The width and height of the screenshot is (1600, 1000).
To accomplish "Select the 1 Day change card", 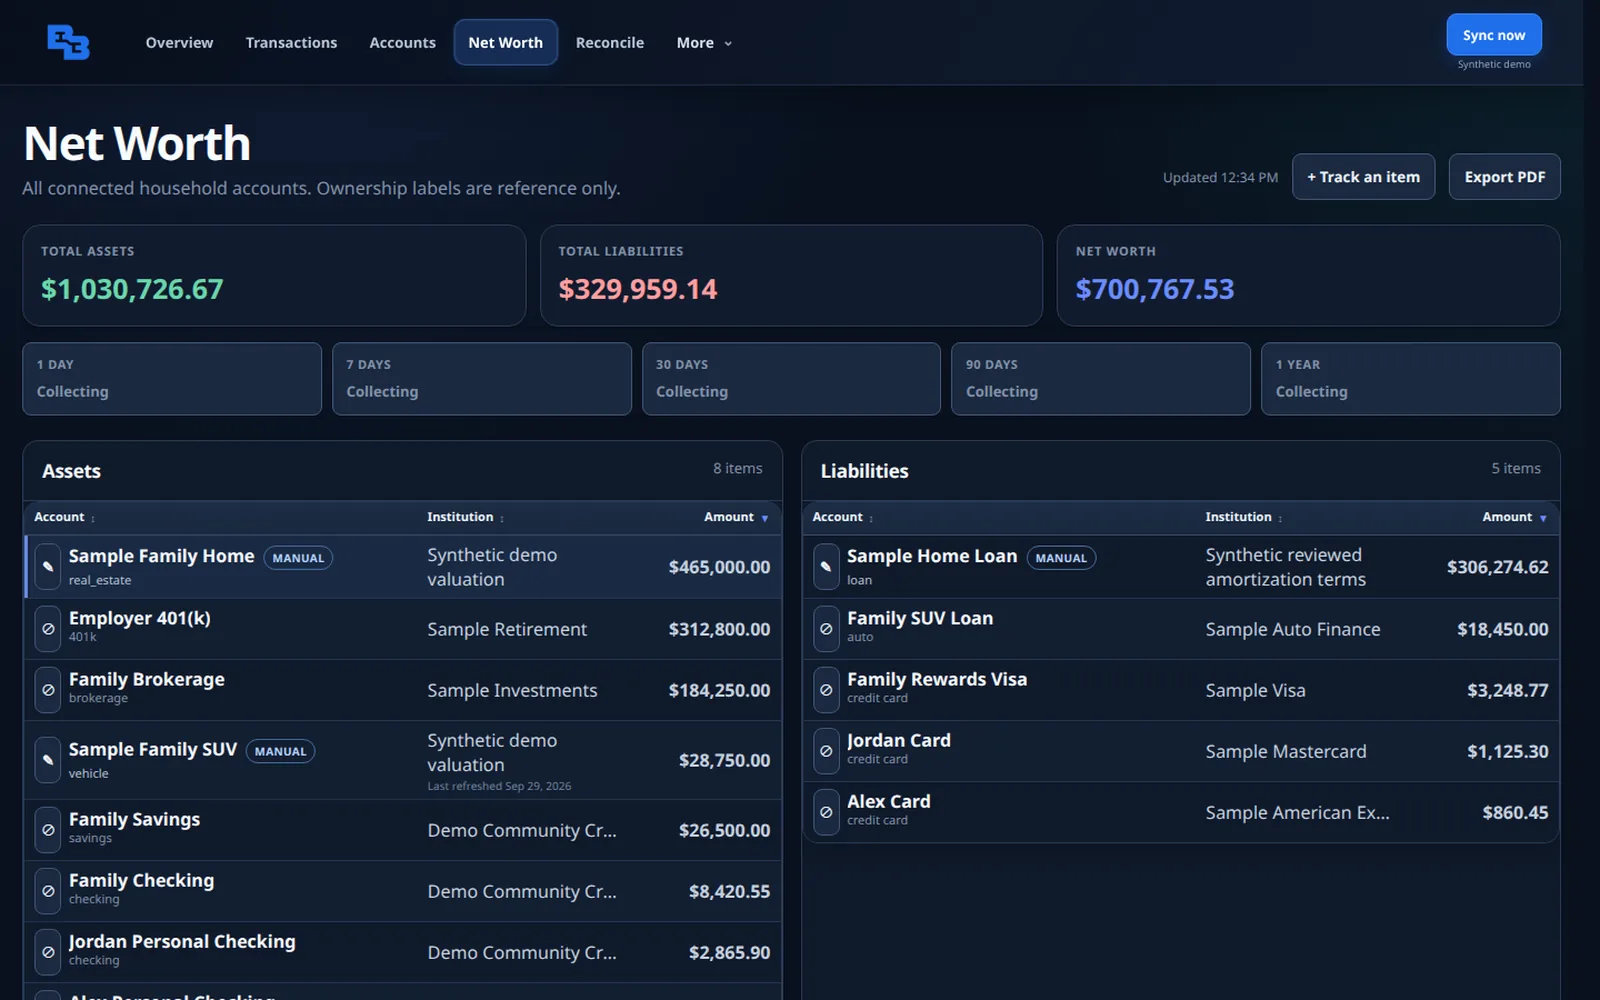I will click(x=172, y=379).
